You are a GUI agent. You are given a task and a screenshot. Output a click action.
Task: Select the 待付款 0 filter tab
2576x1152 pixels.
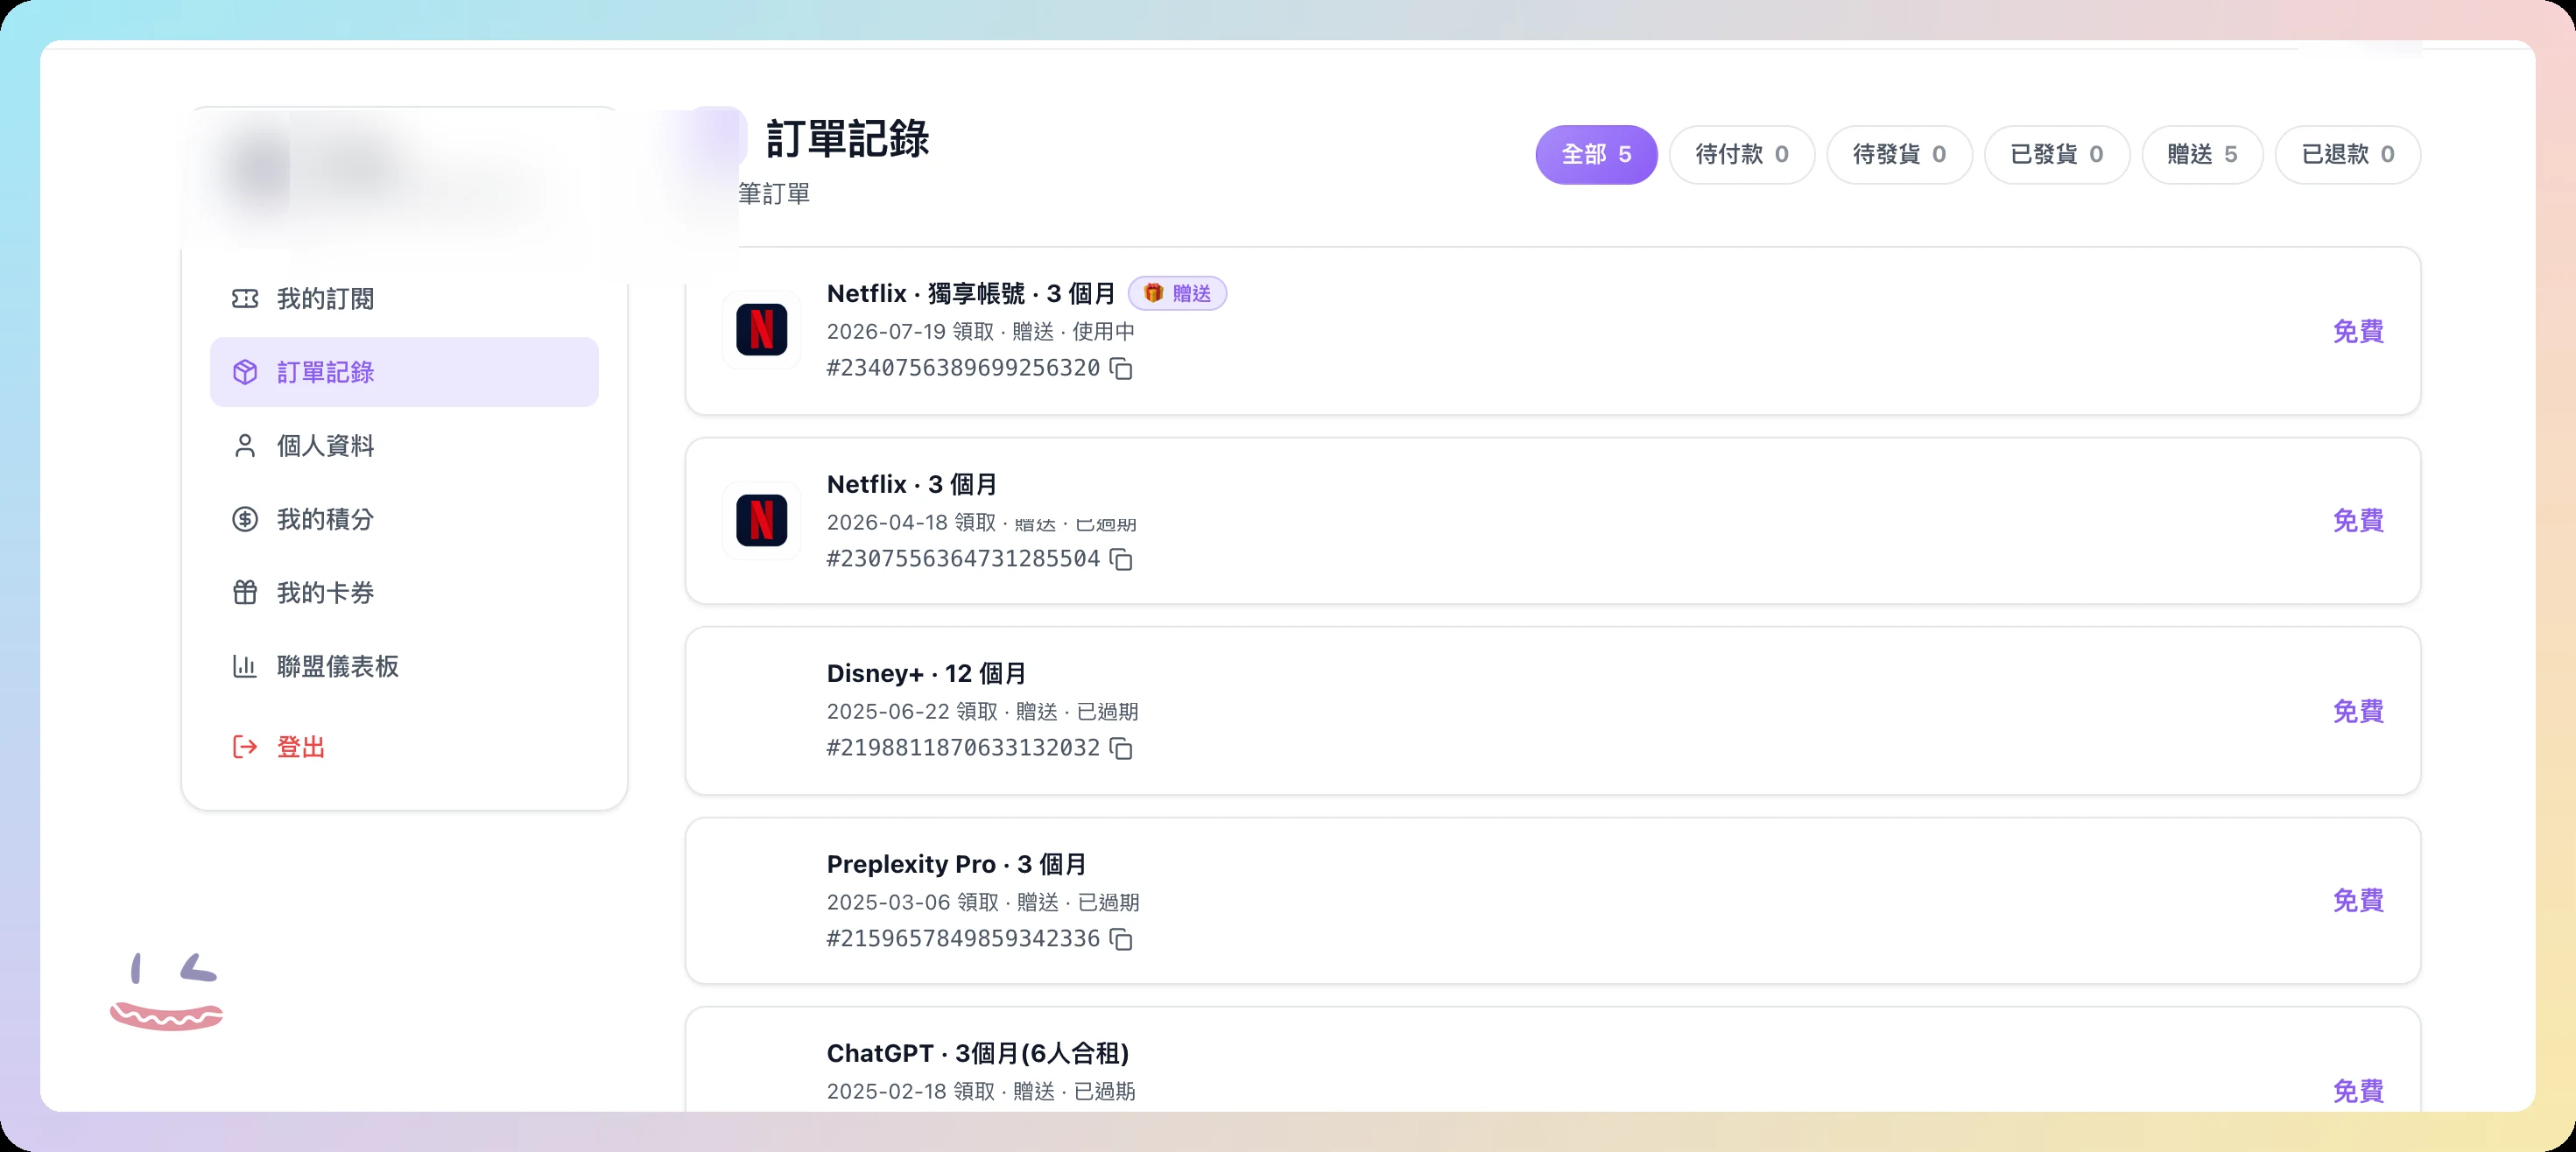coord(1742,155)
